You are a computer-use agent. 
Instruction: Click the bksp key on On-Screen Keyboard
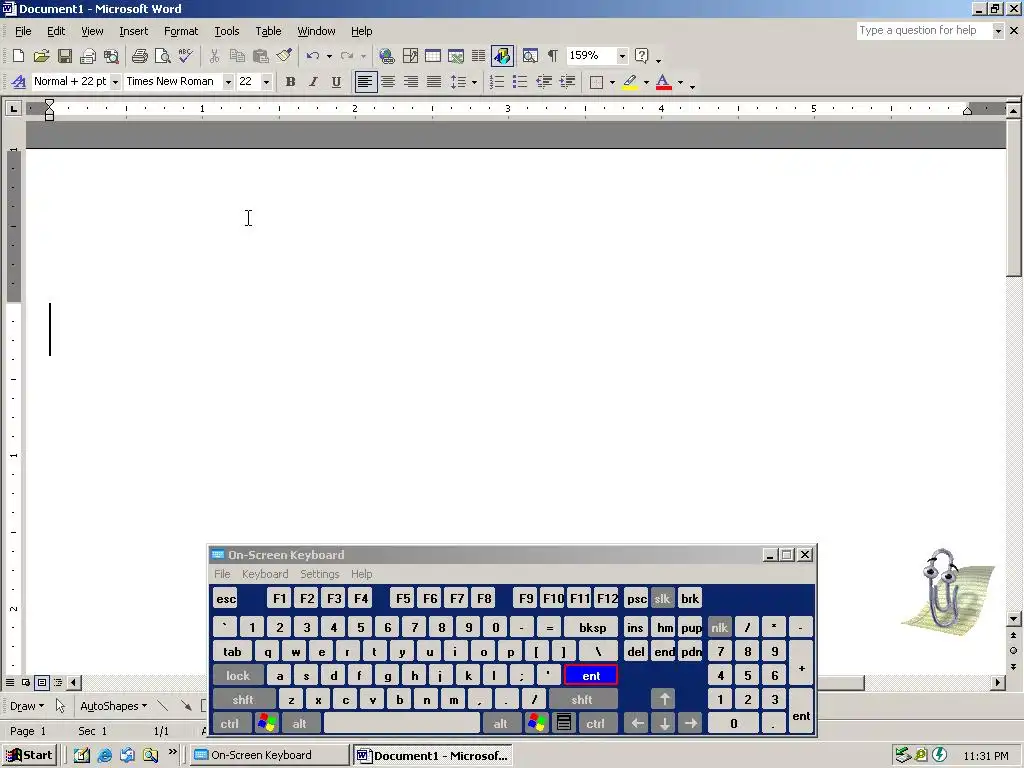point(592,628)
